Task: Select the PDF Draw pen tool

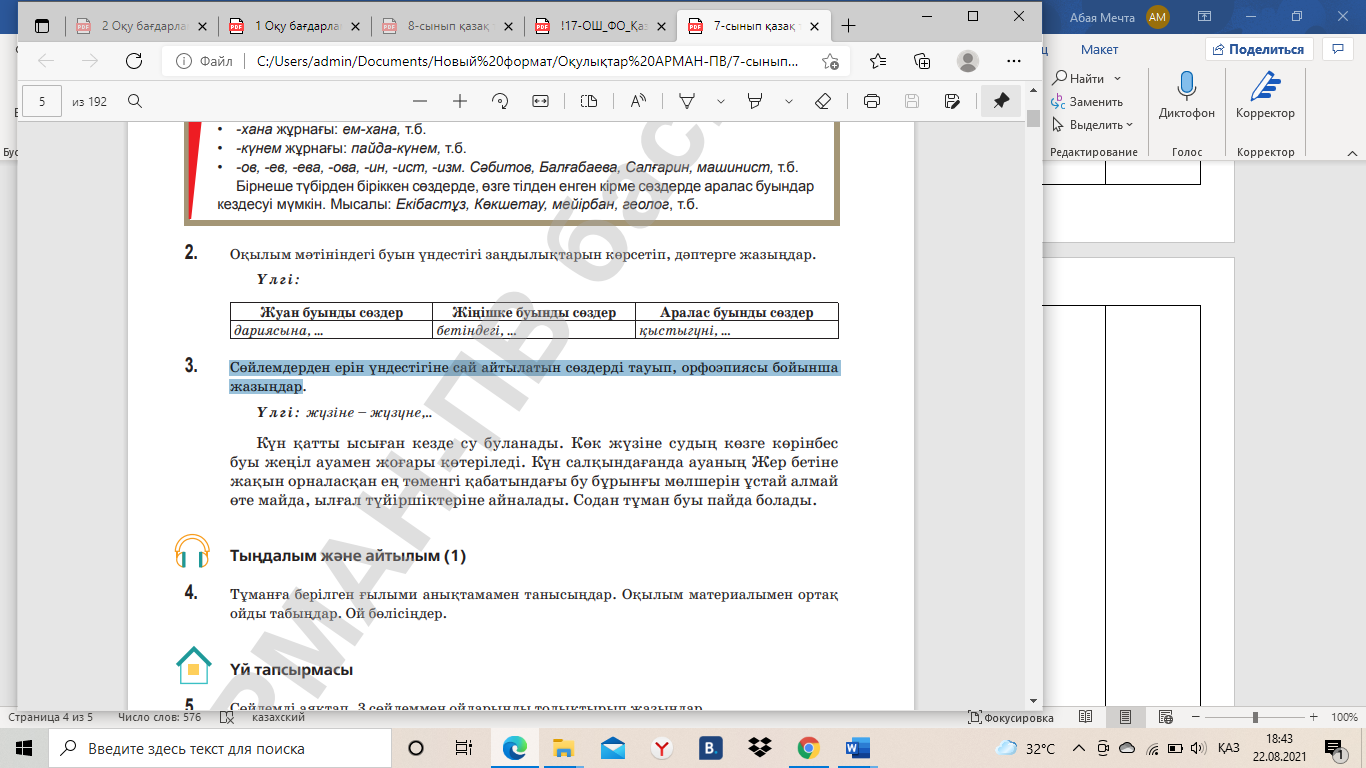Action: tap(687, 101)
